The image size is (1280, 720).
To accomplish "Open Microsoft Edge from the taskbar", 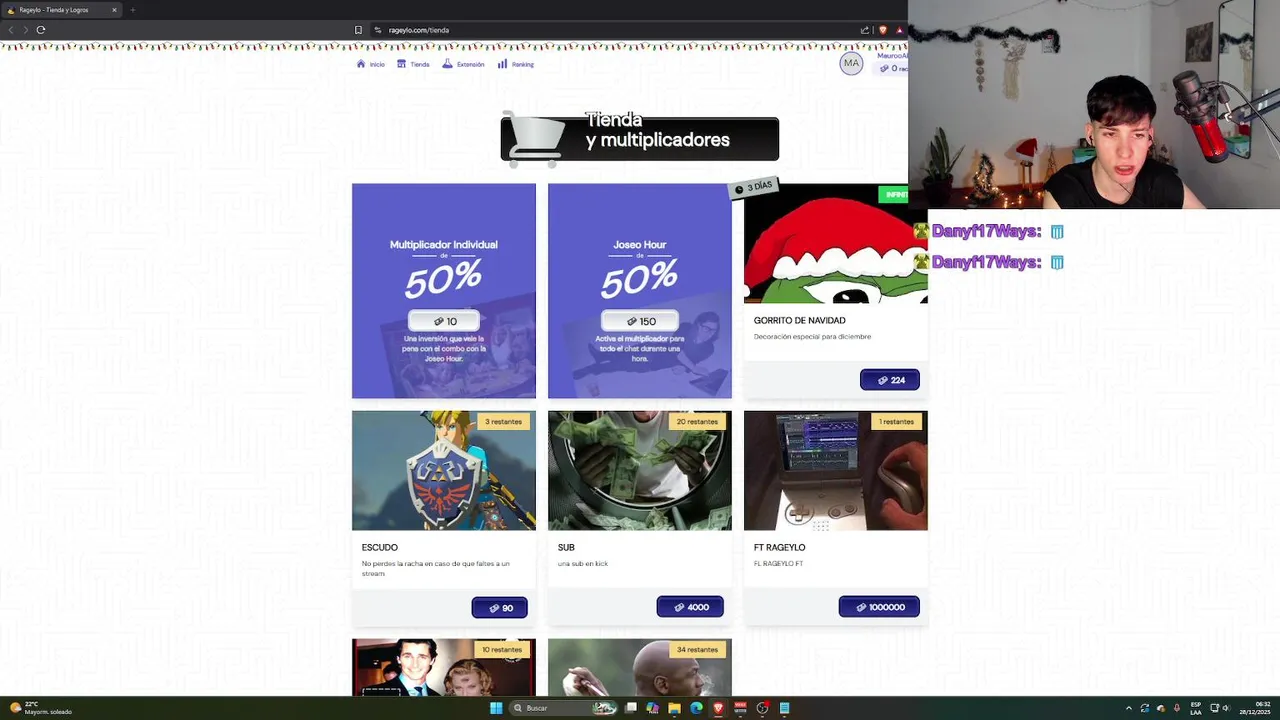I will click(696, 708).
